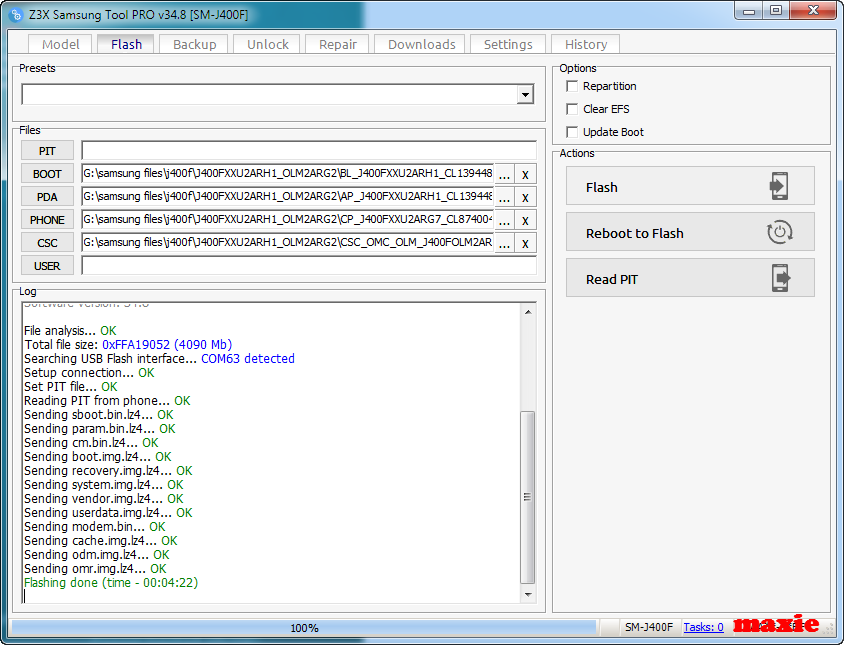Click 'Sending system.img.lz4' log line
This screenshot has width=844, height=645.
coord(103,485)
